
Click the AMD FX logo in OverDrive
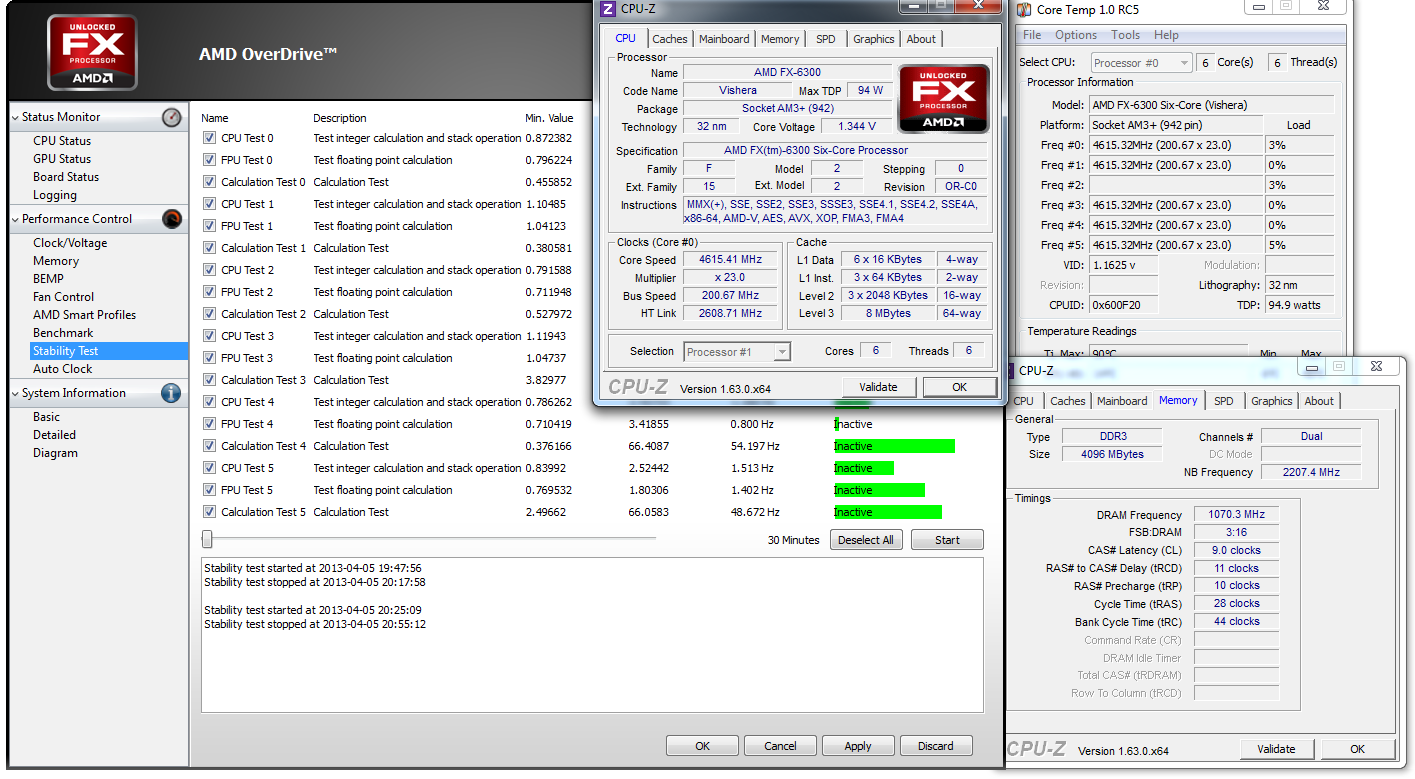[x=93, y=53]
